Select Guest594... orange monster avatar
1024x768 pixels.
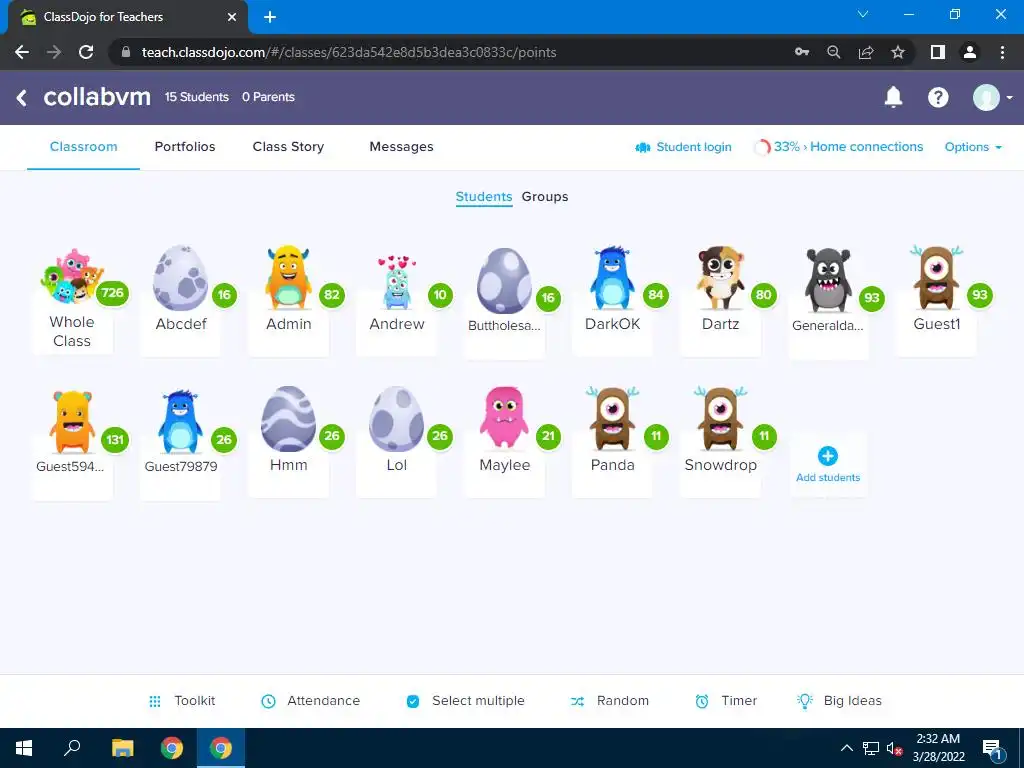pos(72,422)
